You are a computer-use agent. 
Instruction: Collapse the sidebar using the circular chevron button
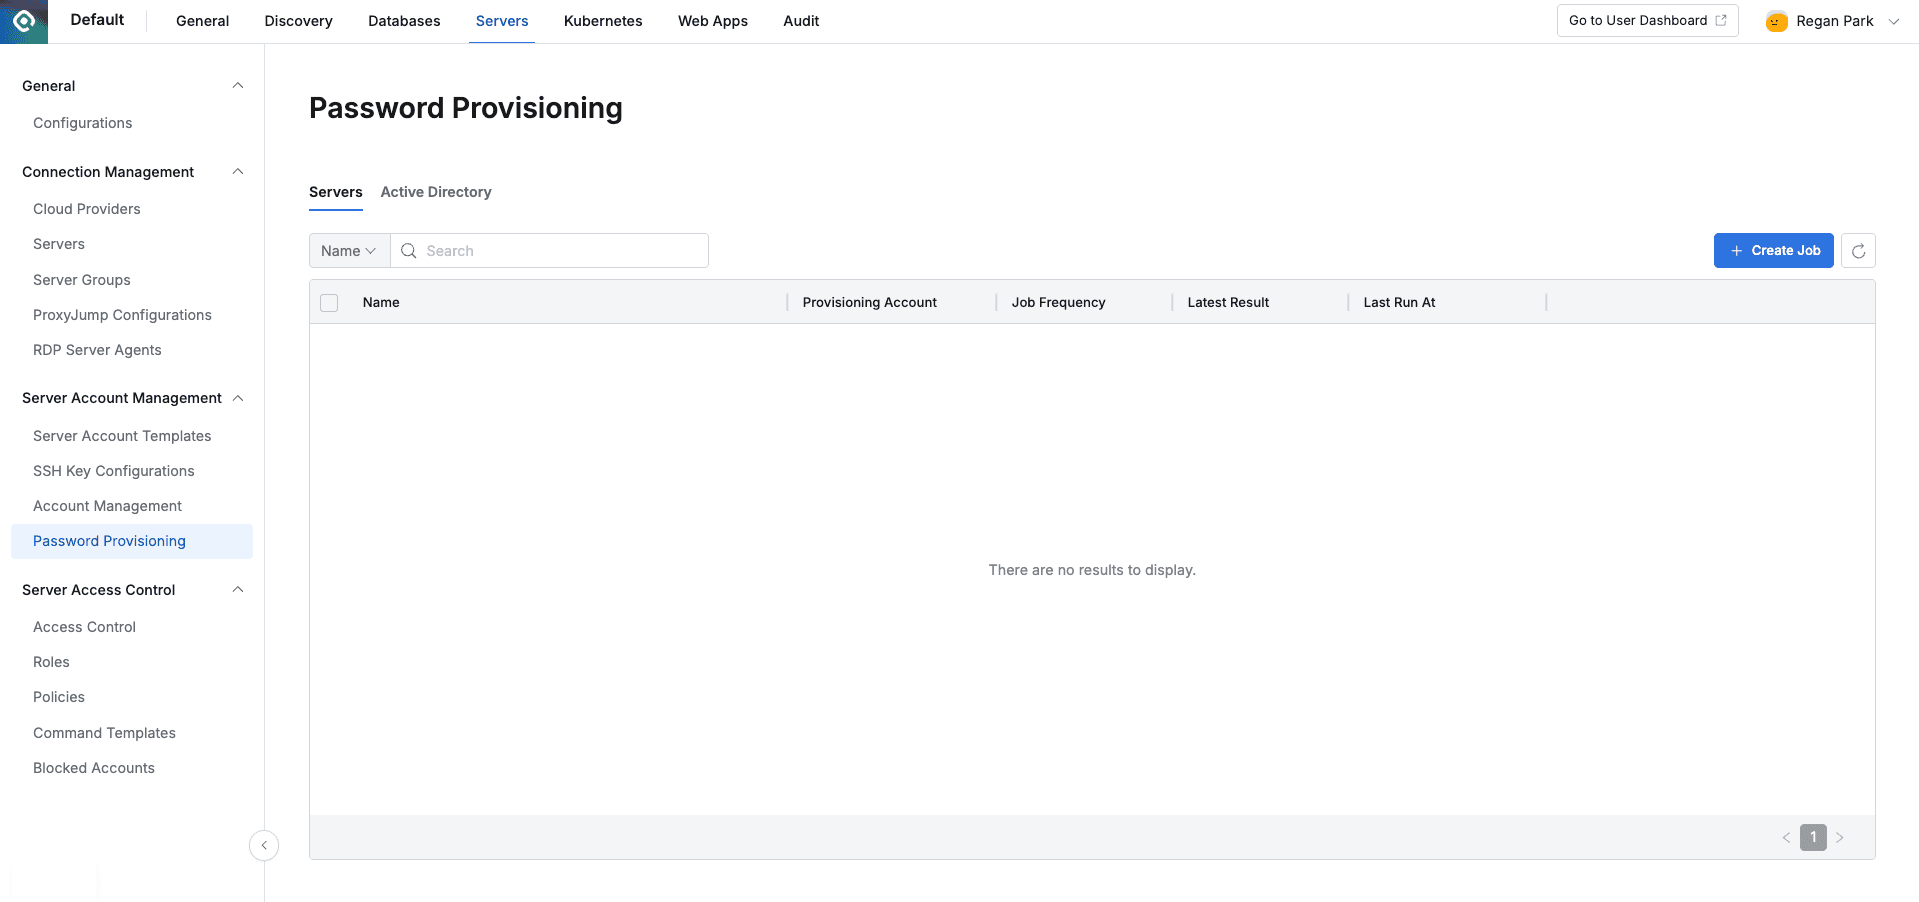(264, 845)
